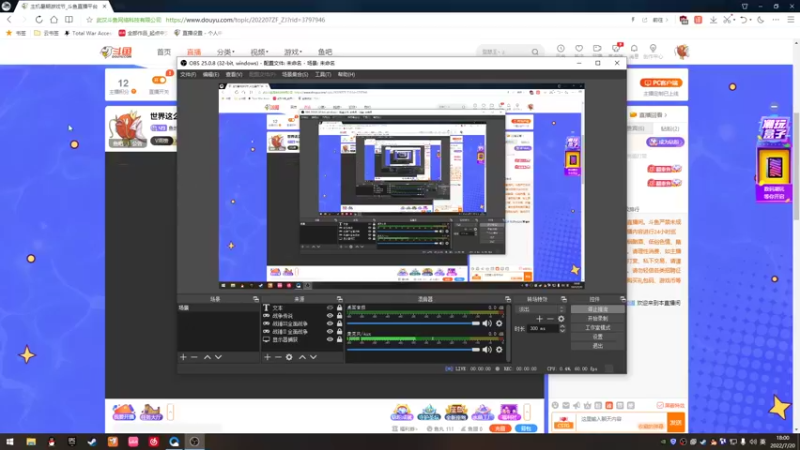The width and height of the screenshot is (800, 450).
Task: Toggle the block effects checkbox in chat
Action: pyautogui.click(x=660, y=405)
